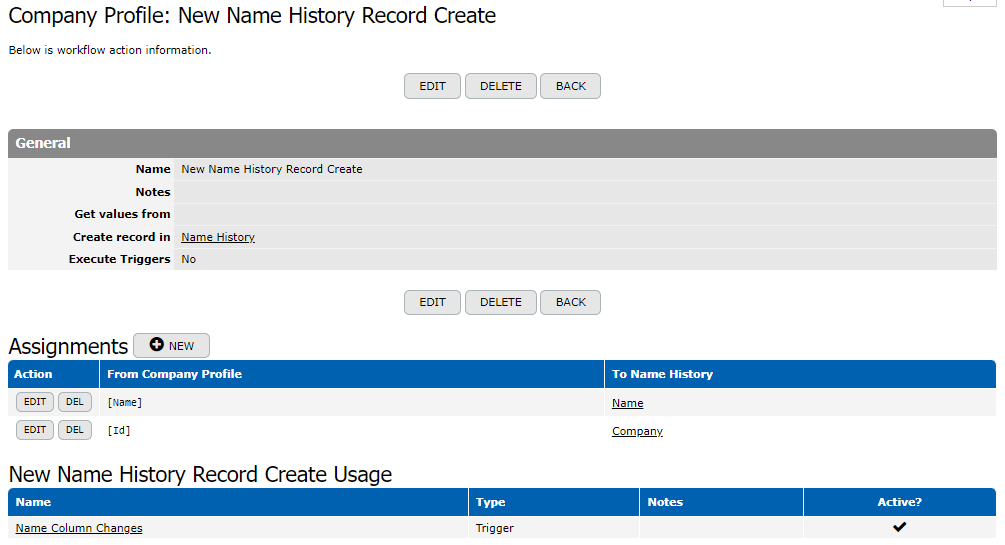Delete the [Name] assignment row

coord(75,402)
